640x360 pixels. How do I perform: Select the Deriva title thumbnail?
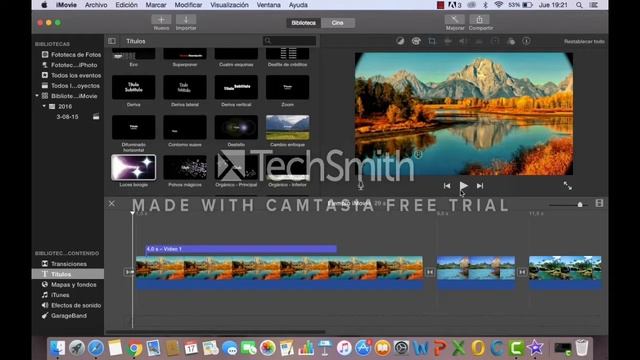point(133,87)
